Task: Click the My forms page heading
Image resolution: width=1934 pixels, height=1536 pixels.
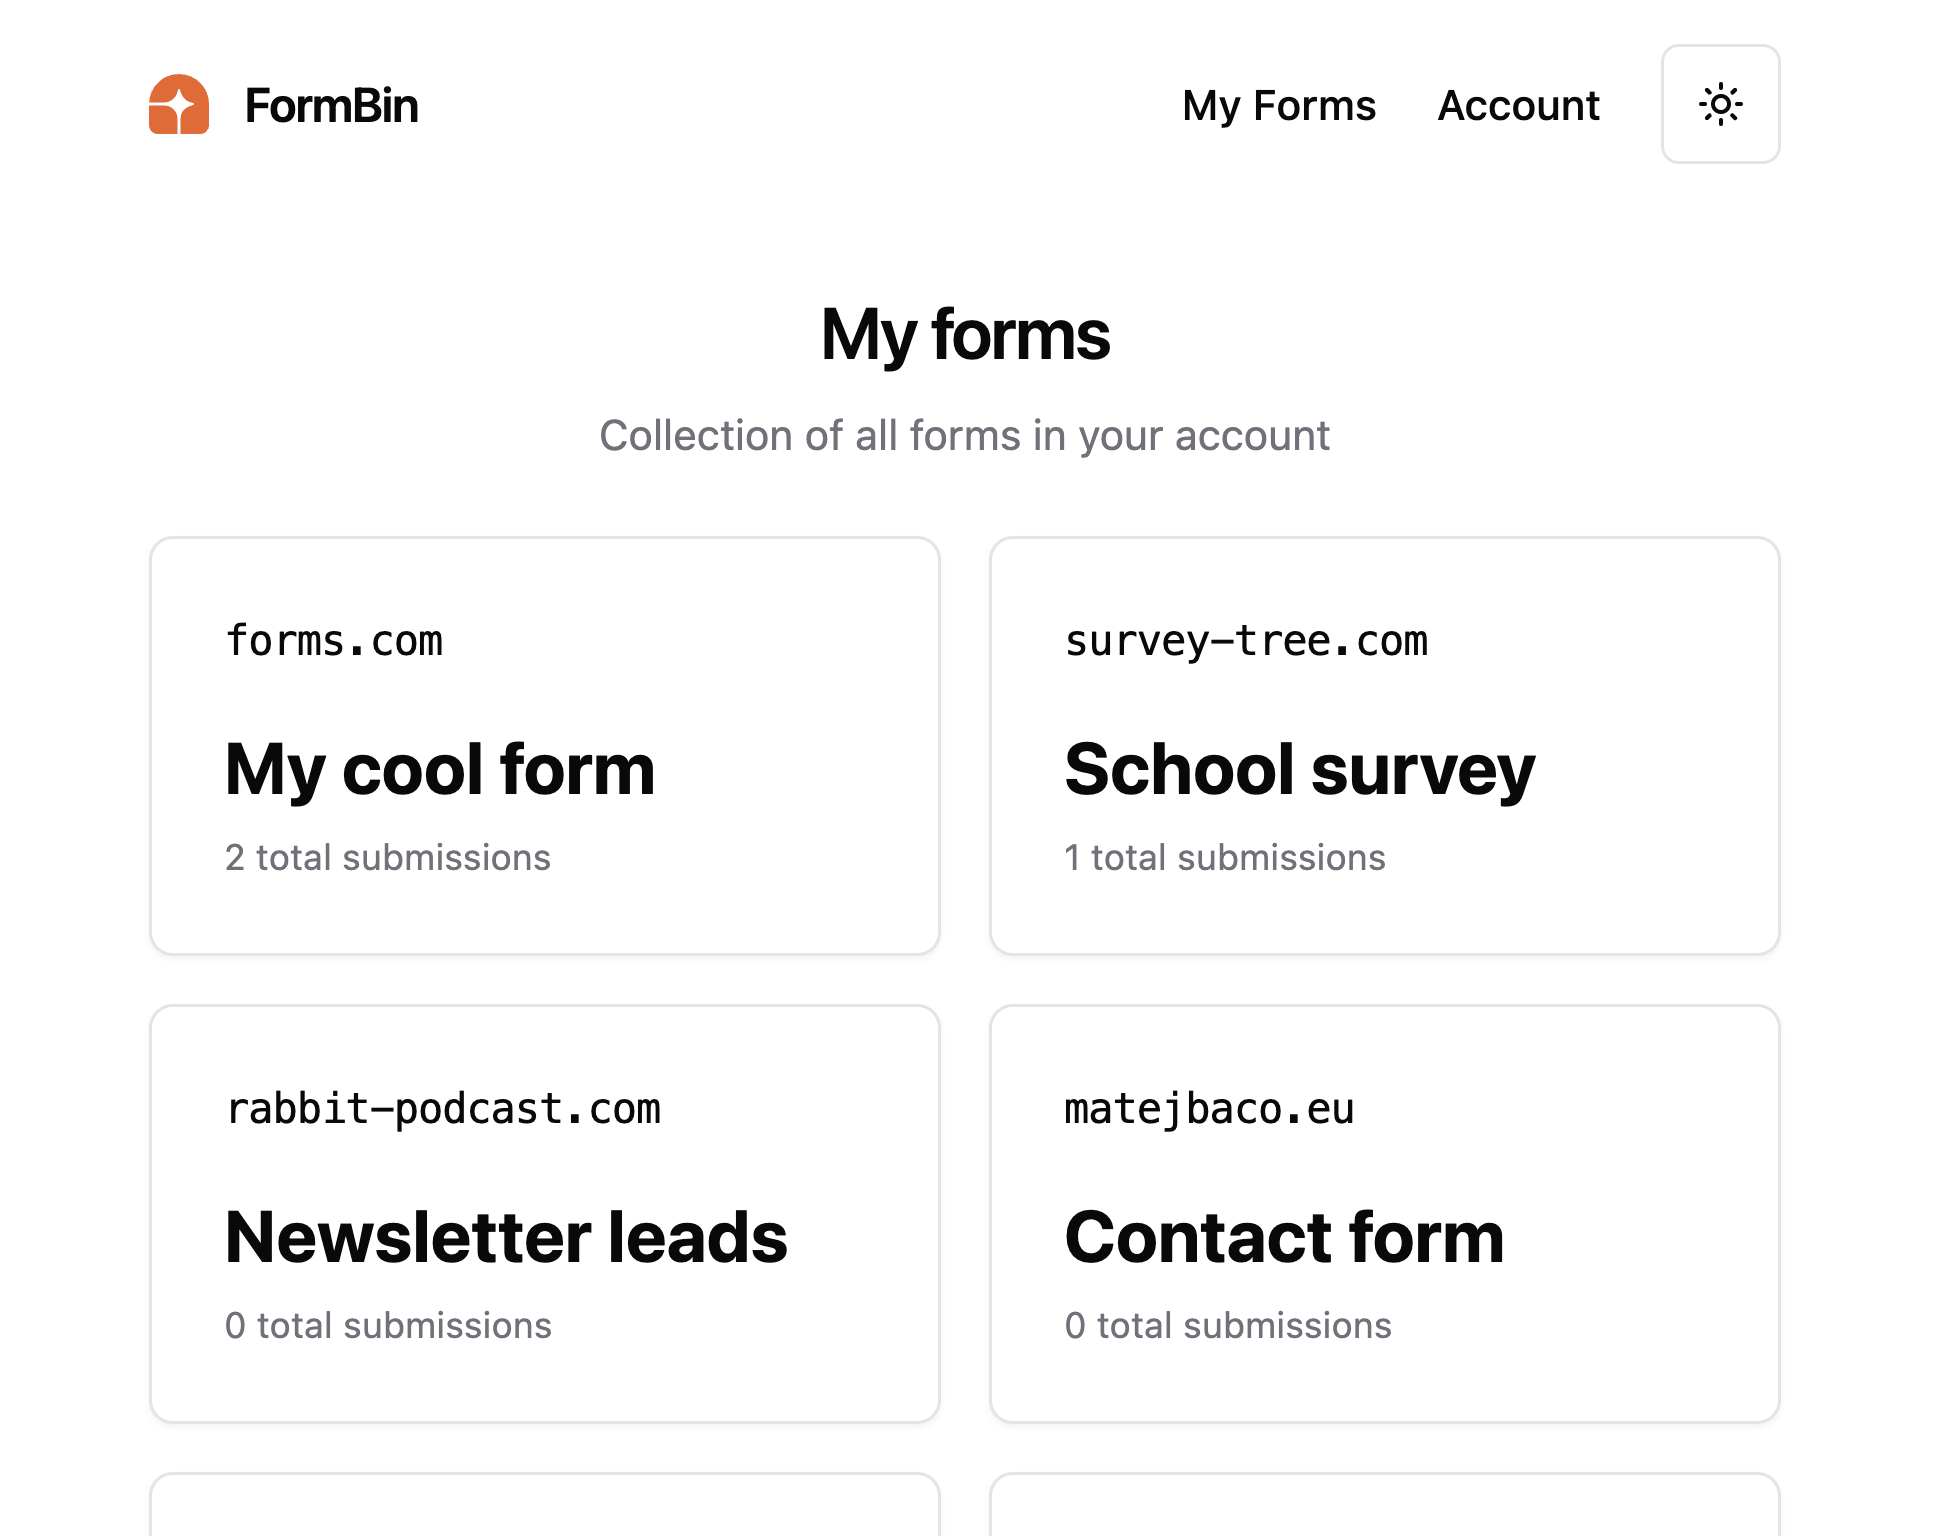Action: click(965, 335)
